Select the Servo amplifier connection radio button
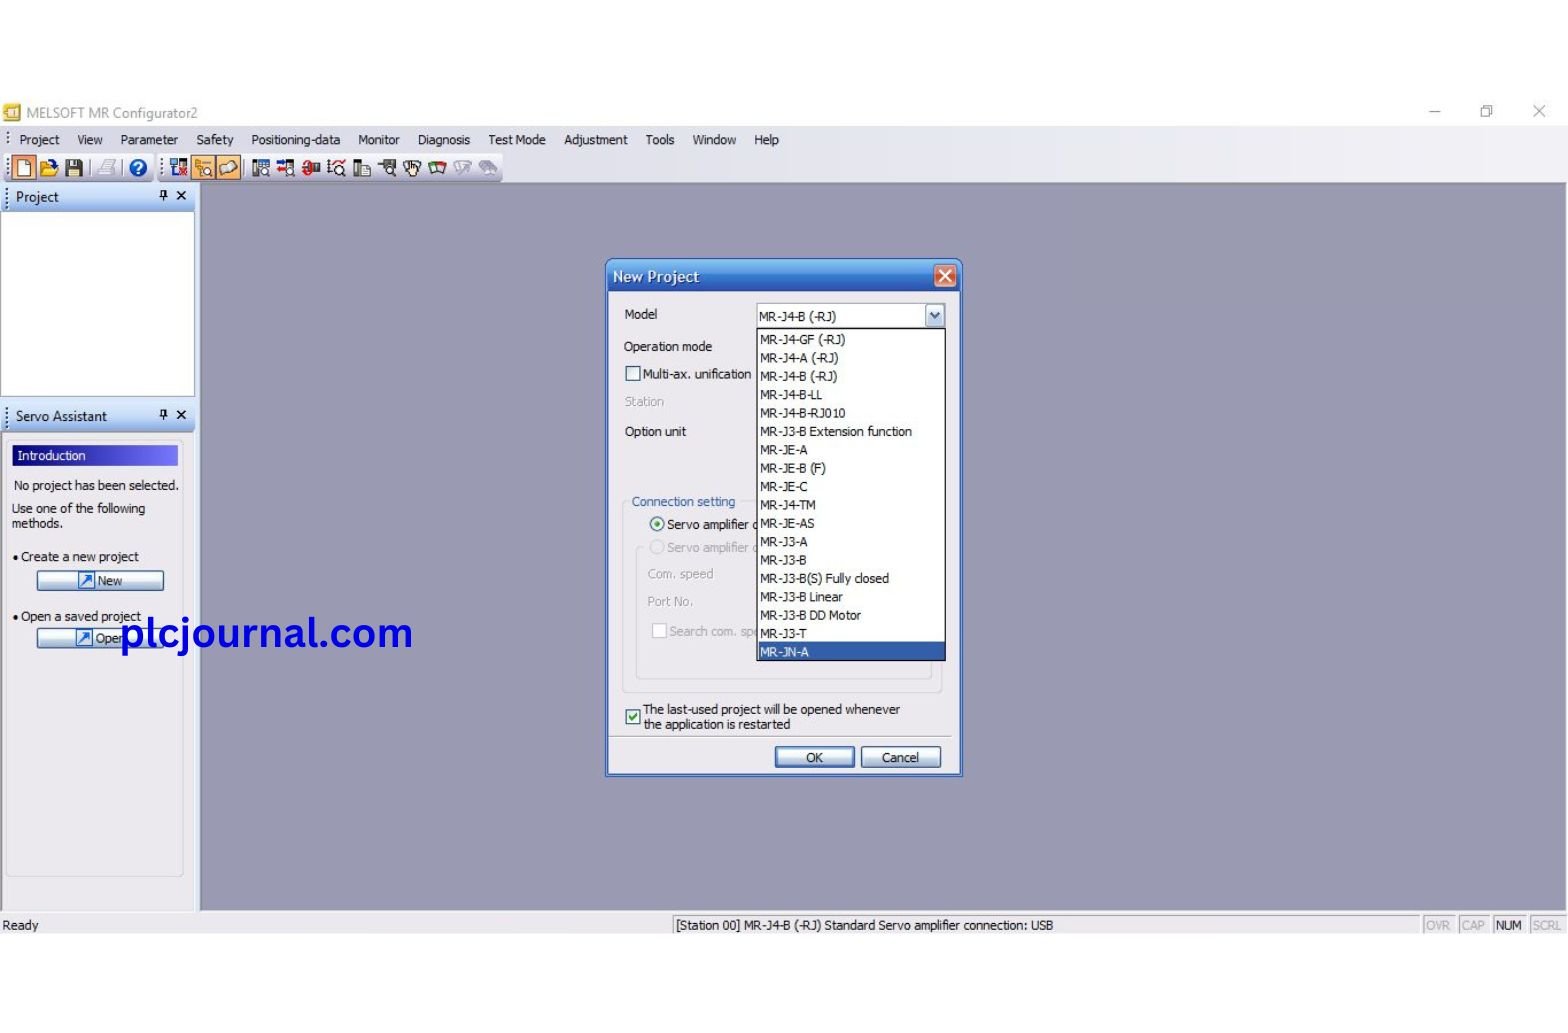1568x1033 pixels. point(657,524)
